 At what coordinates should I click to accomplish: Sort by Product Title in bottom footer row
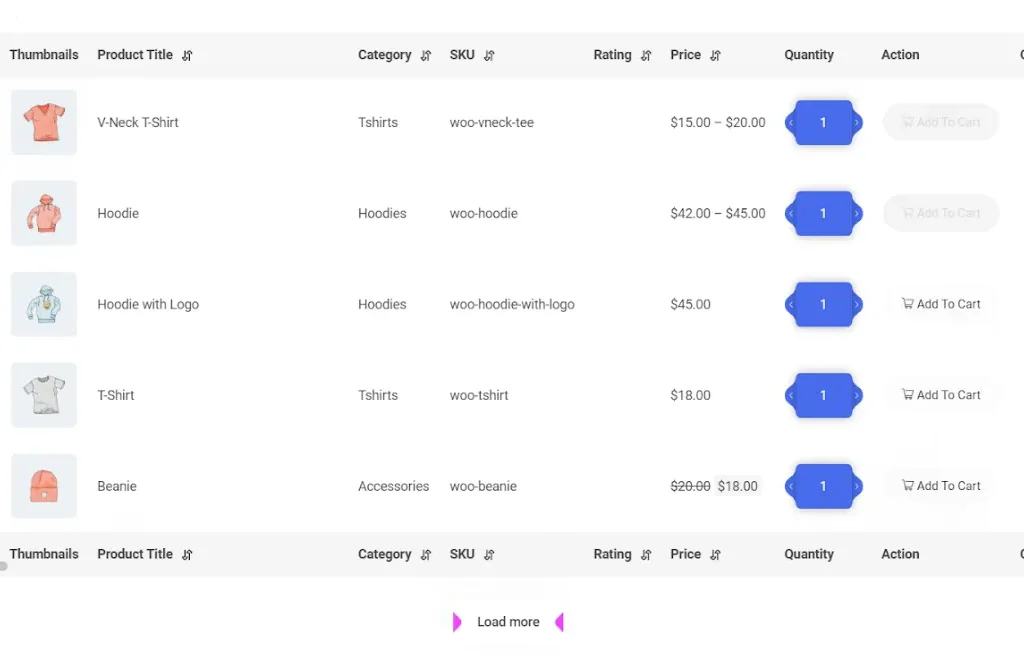pyautogui.click(x=187, y=555)
